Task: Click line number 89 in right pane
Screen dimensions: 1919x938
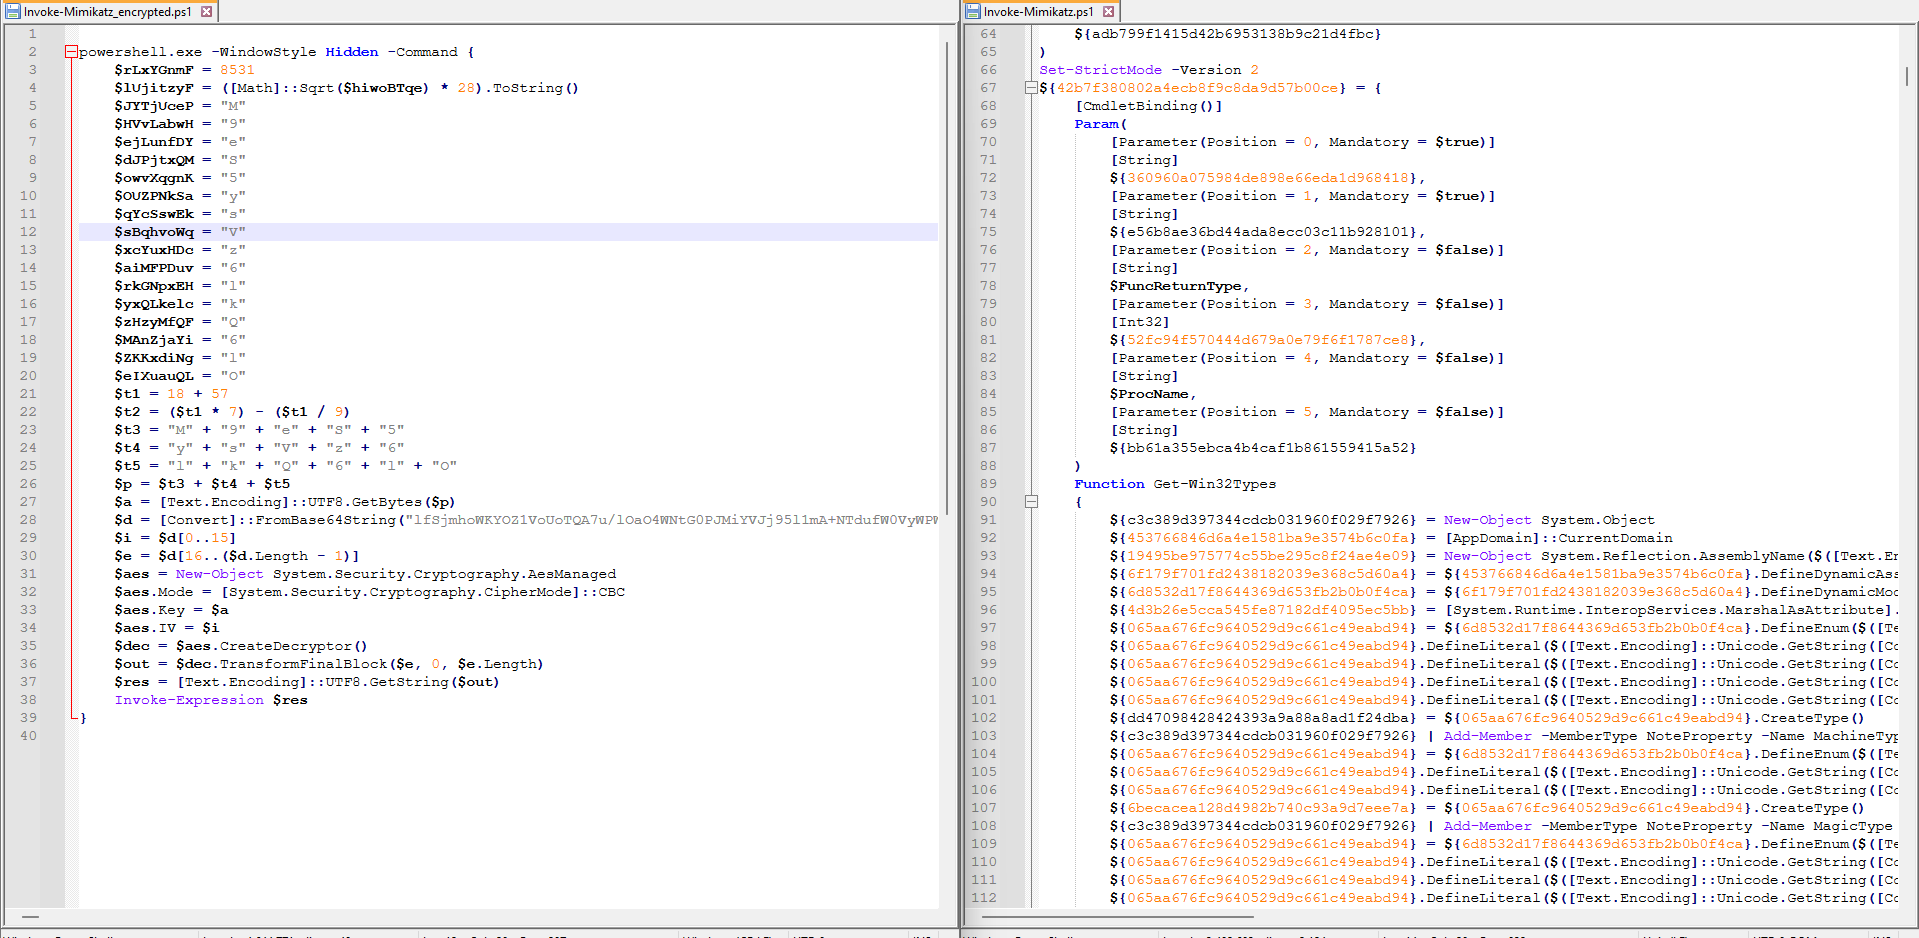Action: click(x=988, y=484)
